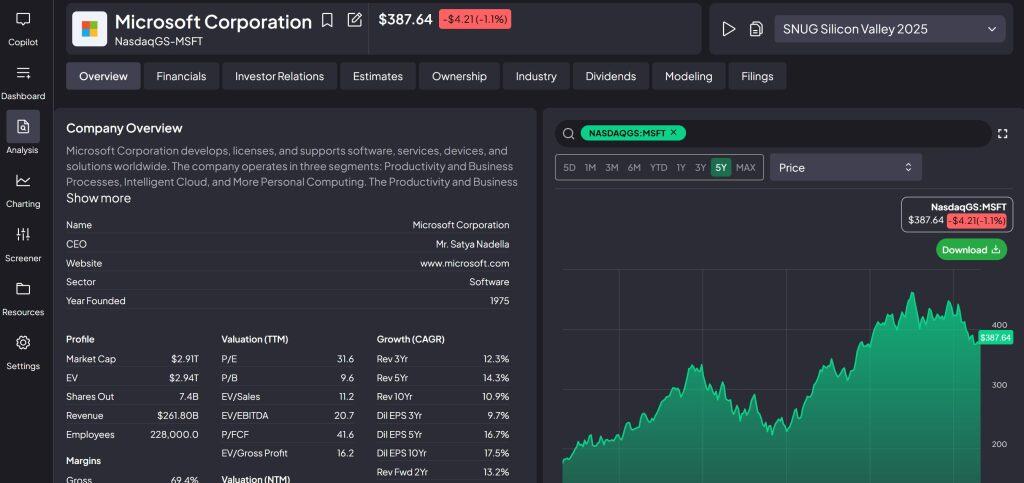Open the Industry tab
The image size is (1024, 483).
tap(536, 76)
